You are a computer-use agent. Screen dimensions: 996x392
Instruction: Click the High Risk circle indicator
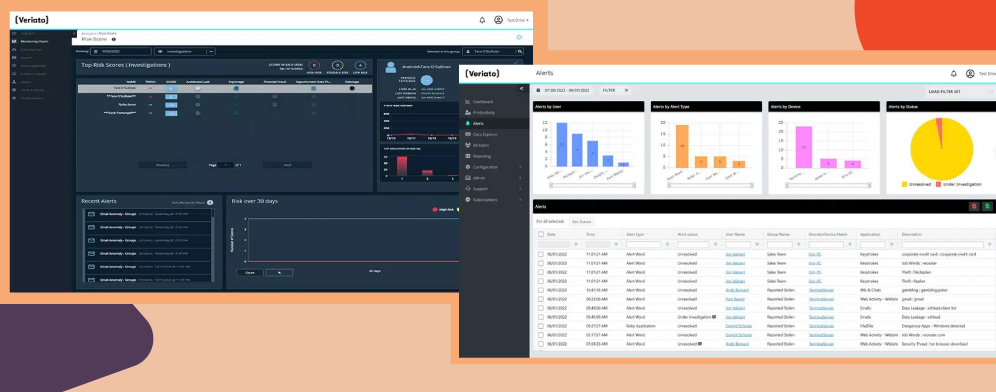point(314,65)
